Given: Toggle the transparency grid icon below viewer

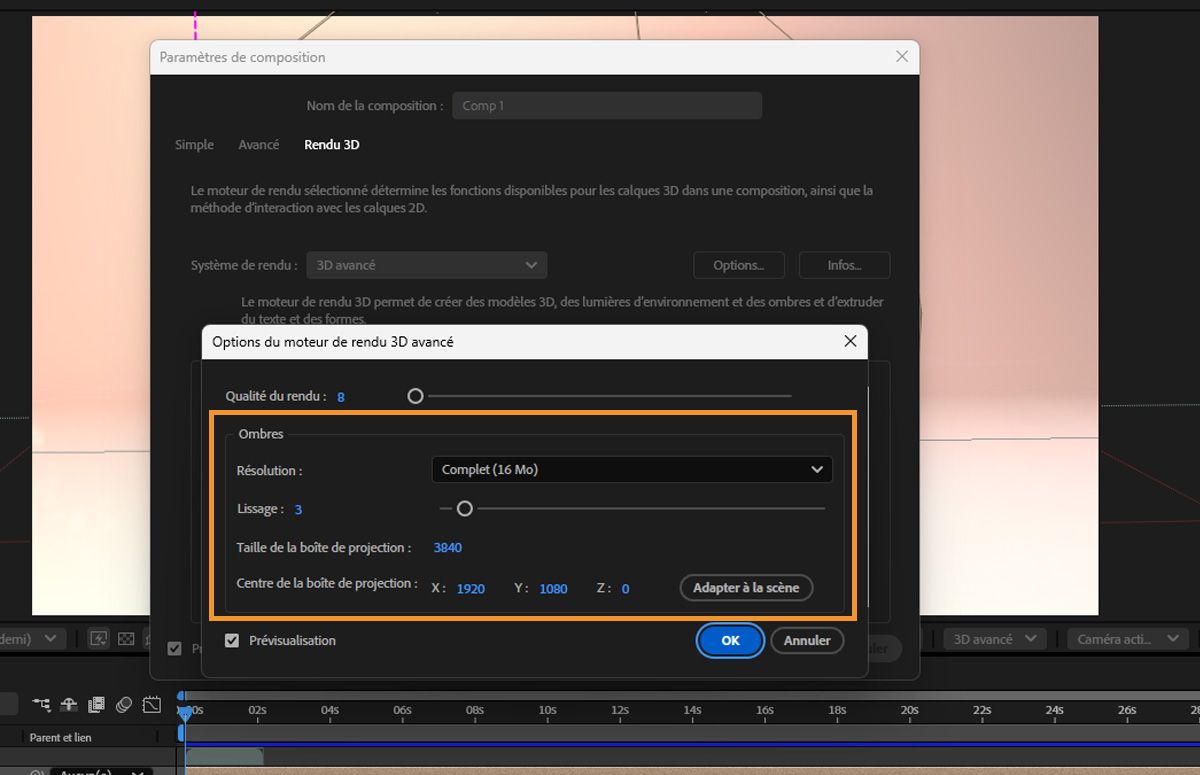Looking at the screenshot, I should [126, 638].
